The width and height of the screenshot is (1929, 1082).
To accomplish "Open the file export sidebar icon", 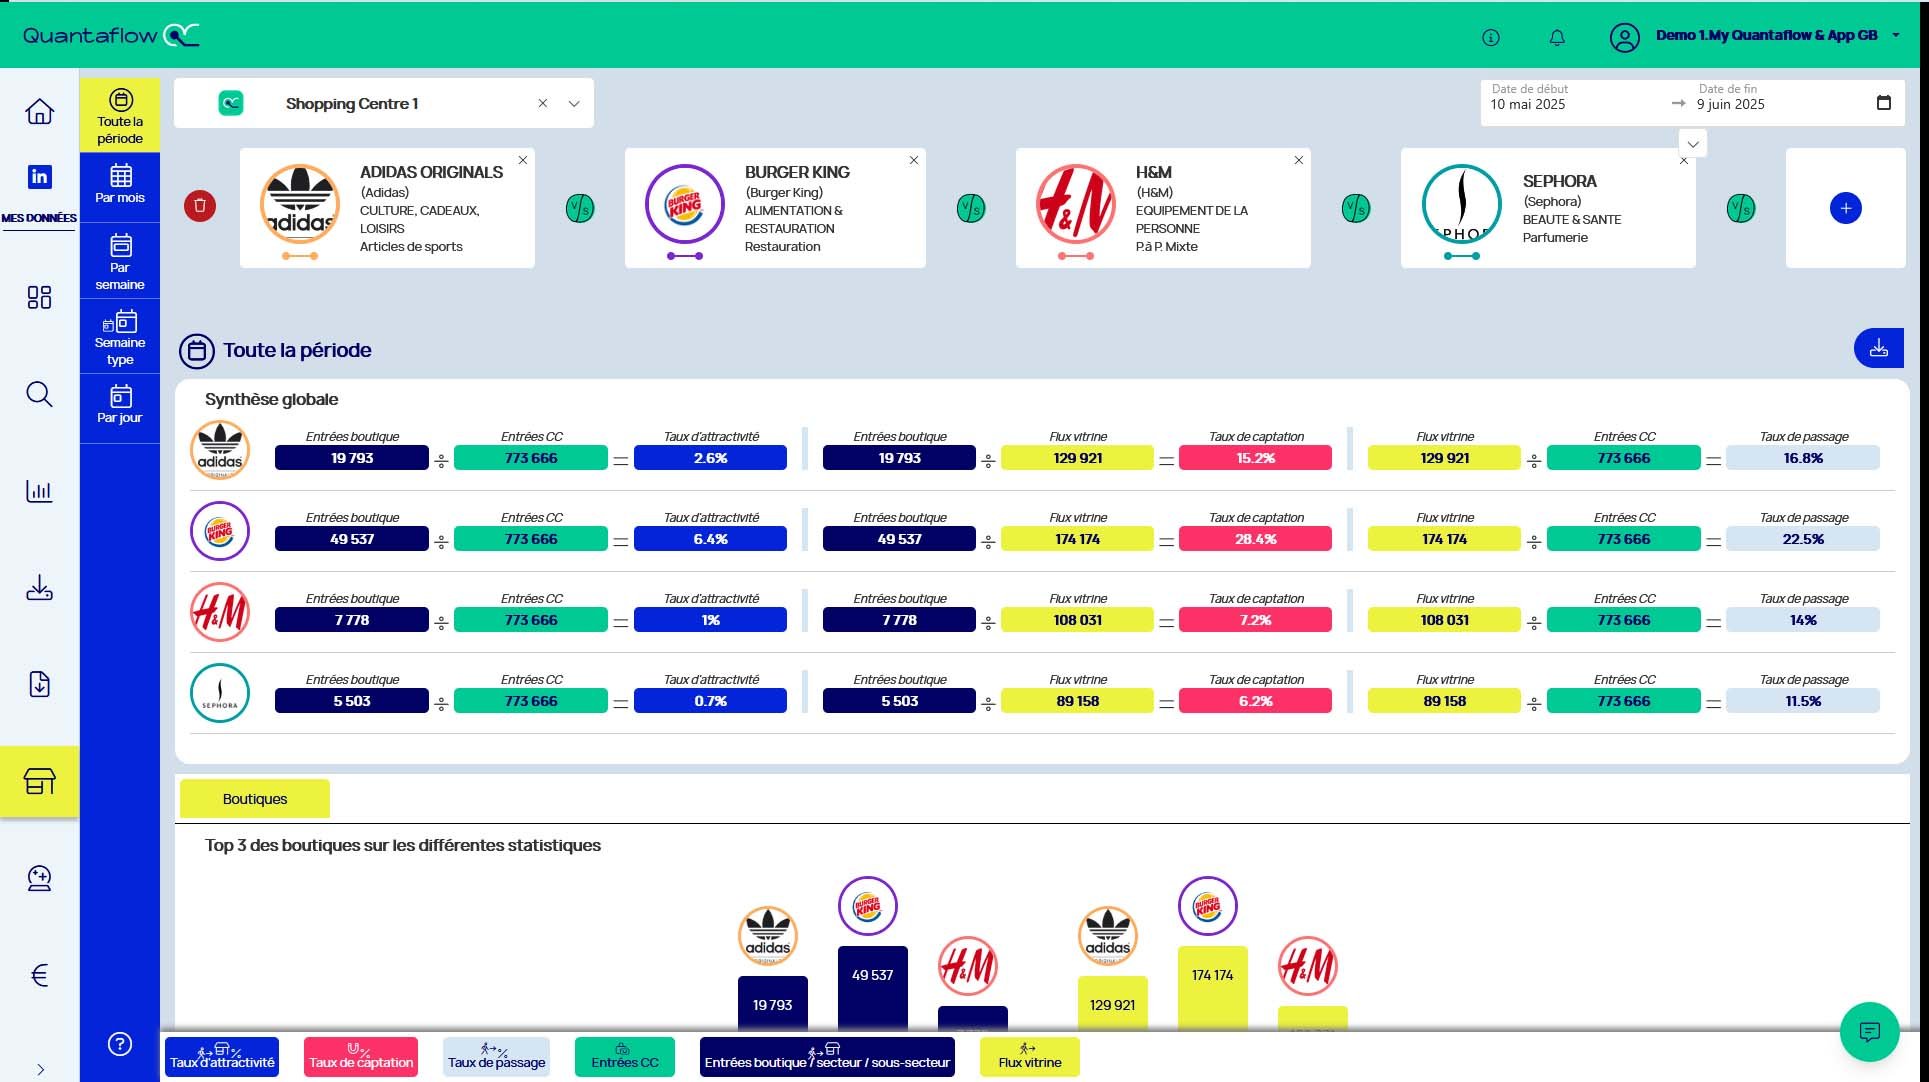I will point(39,685).
